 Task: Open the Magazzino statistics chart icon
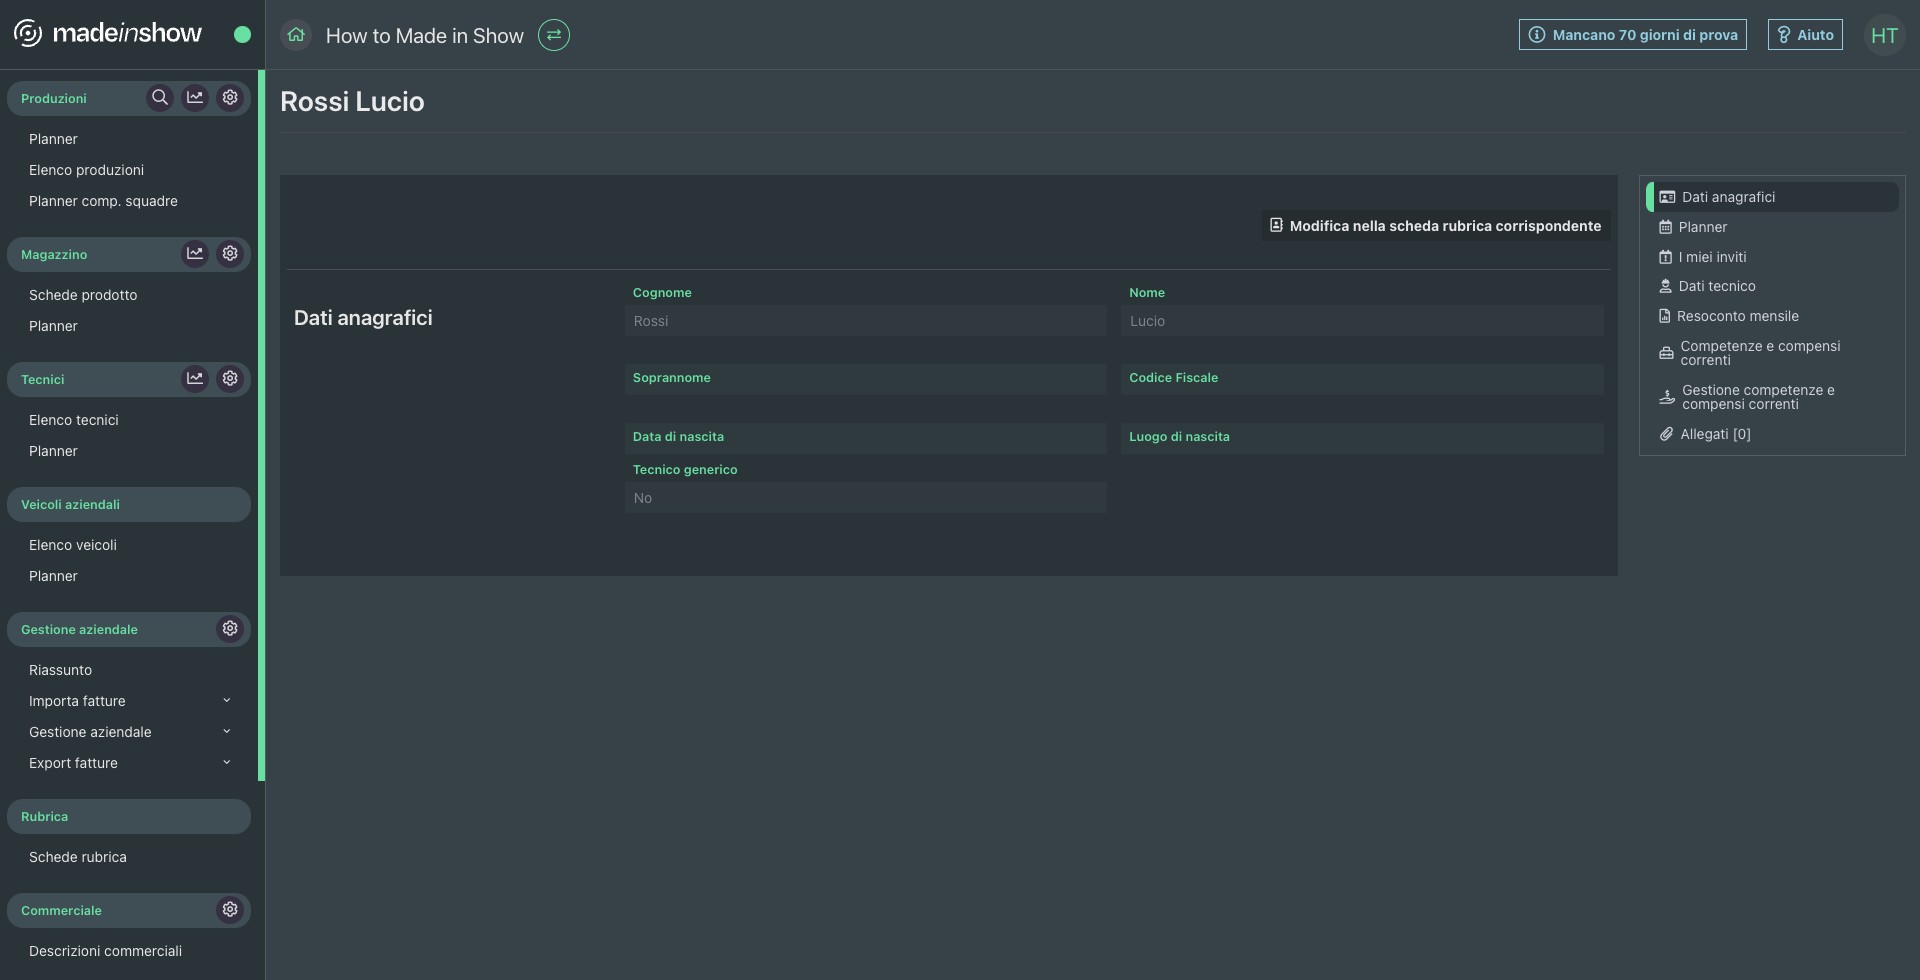click(x=195, y=254)
